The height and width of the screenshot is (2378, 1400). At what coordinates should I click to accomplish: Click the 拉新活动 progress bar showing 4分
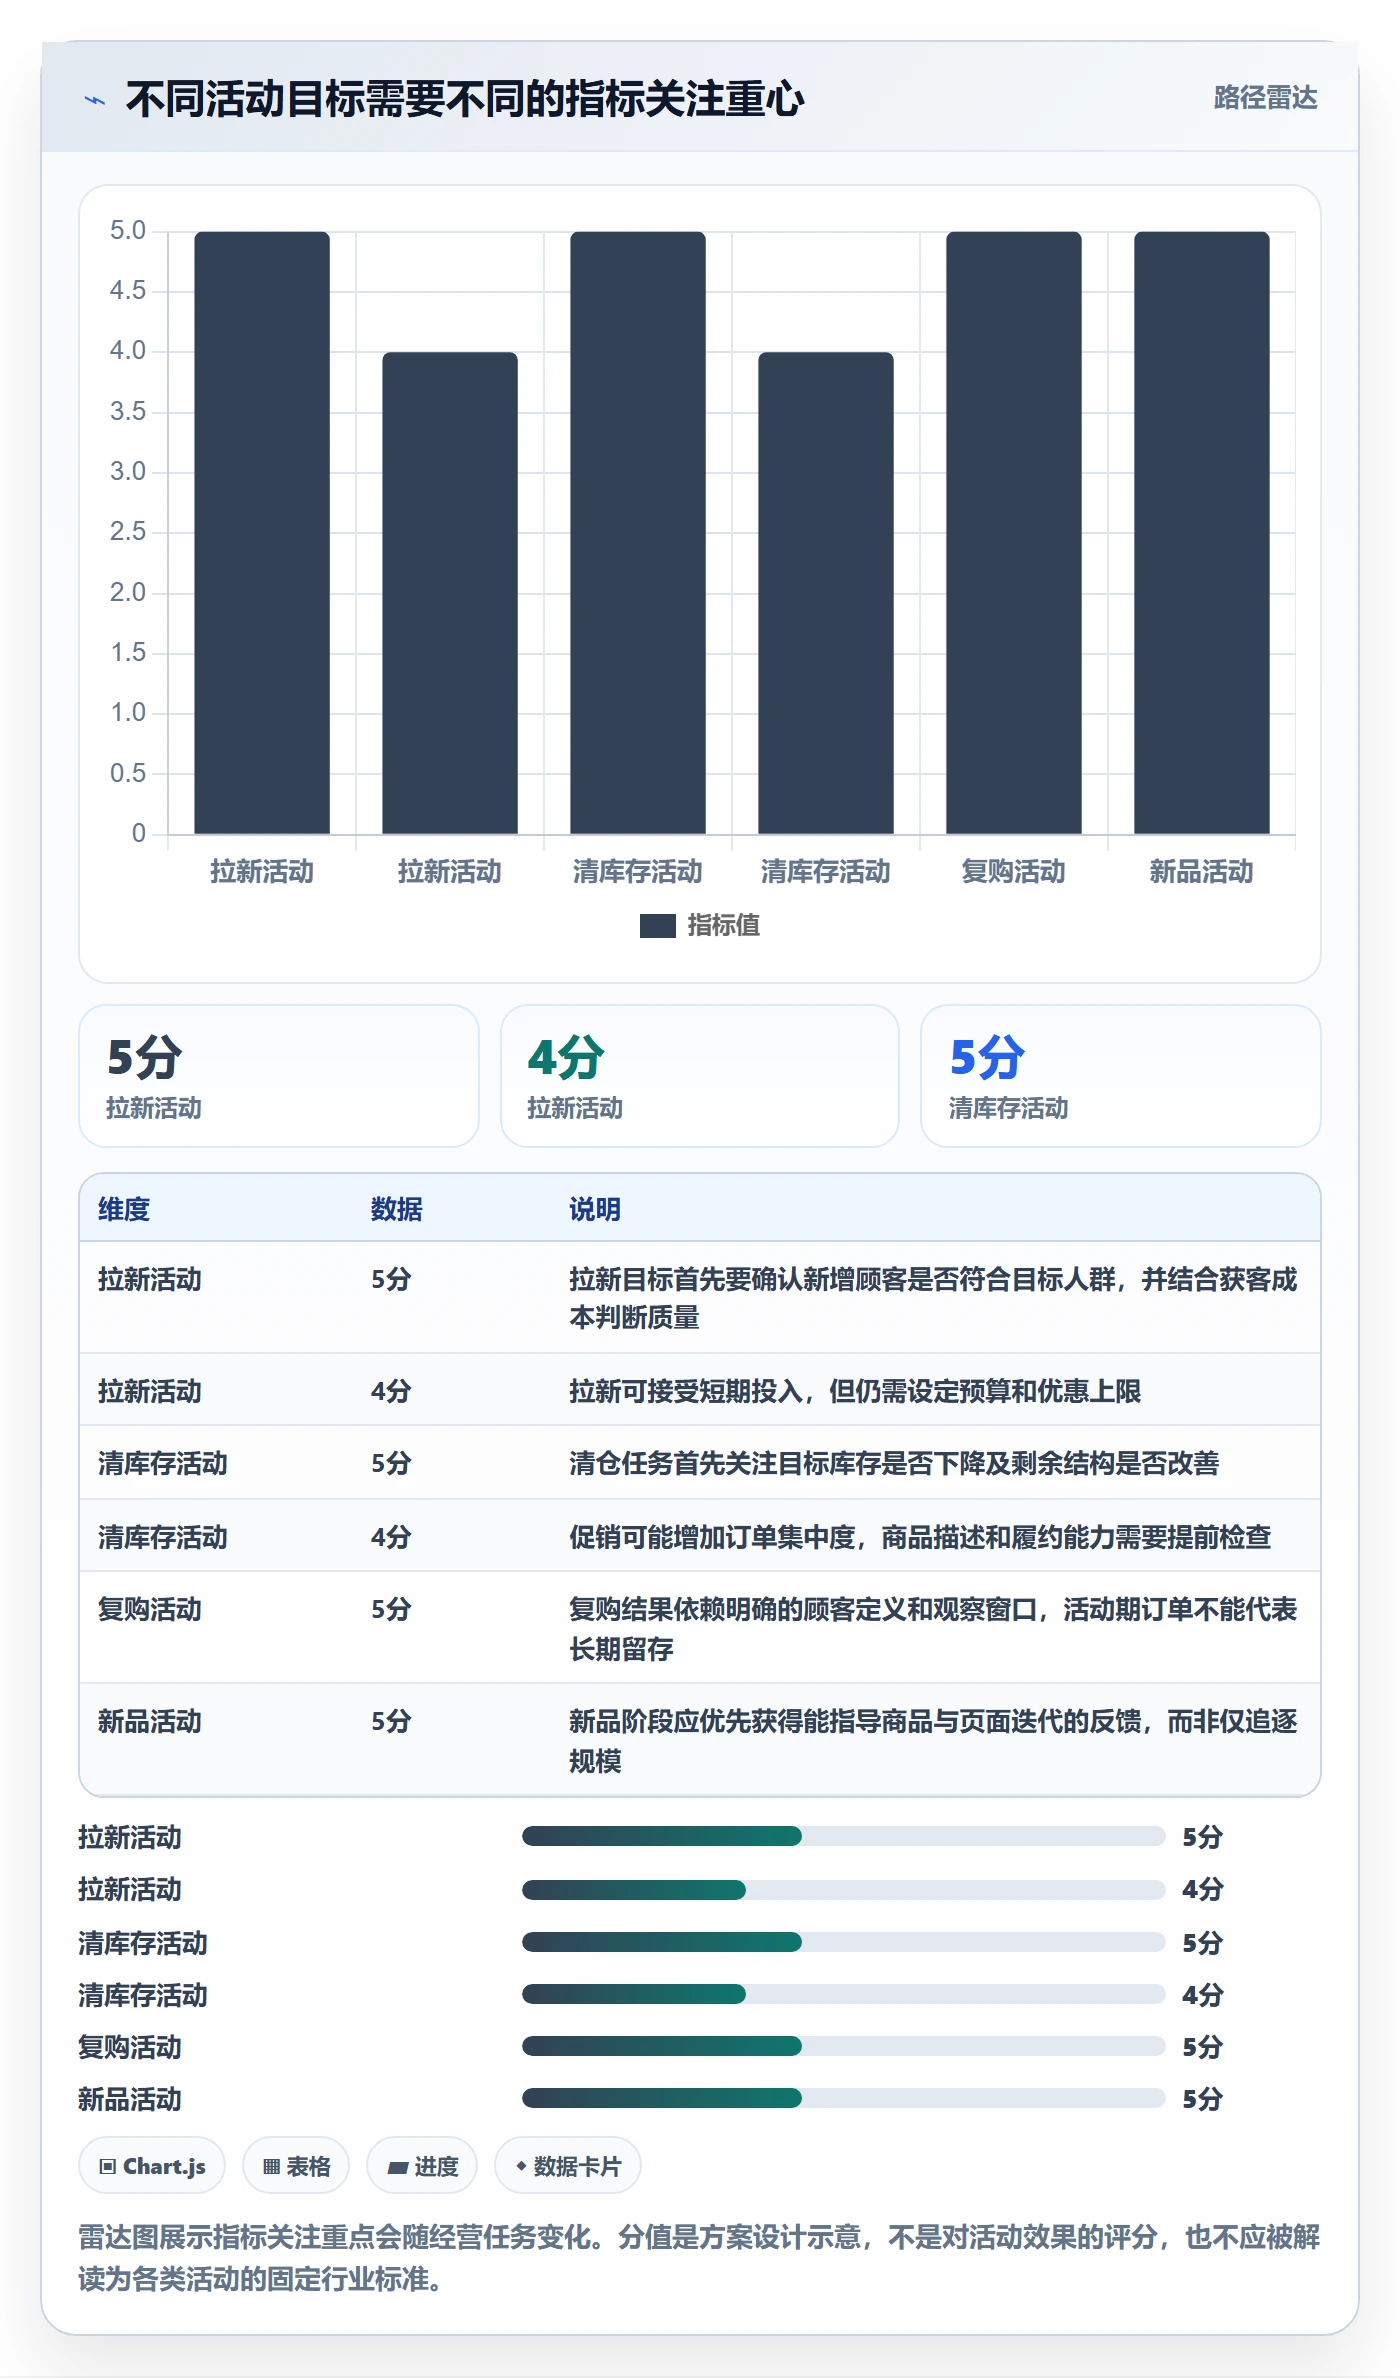click(x=844, y=1890)
